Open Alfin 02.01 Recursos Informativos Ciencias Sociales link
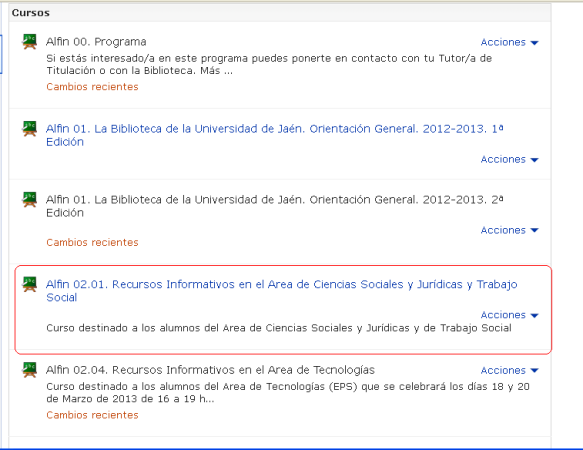 tap(281, 291)
